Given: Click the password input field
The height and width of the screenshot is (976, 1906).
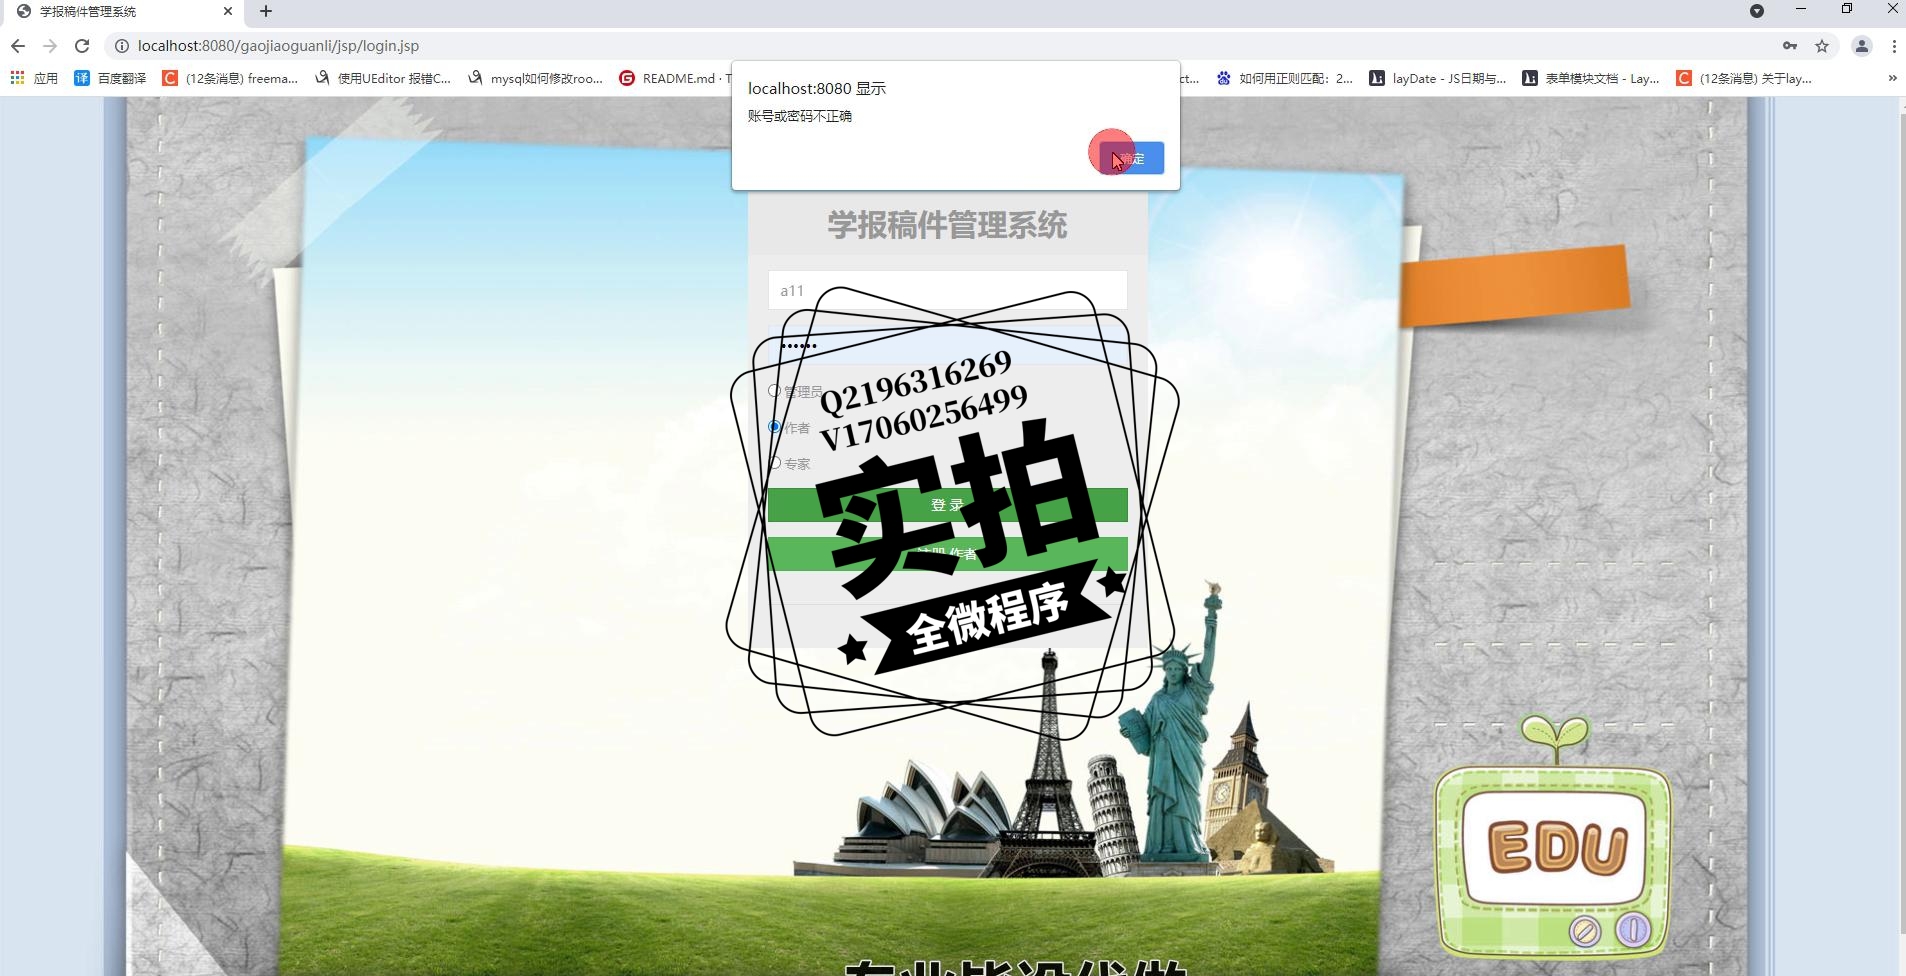Looking at the screenshot, I should point(947,345).
